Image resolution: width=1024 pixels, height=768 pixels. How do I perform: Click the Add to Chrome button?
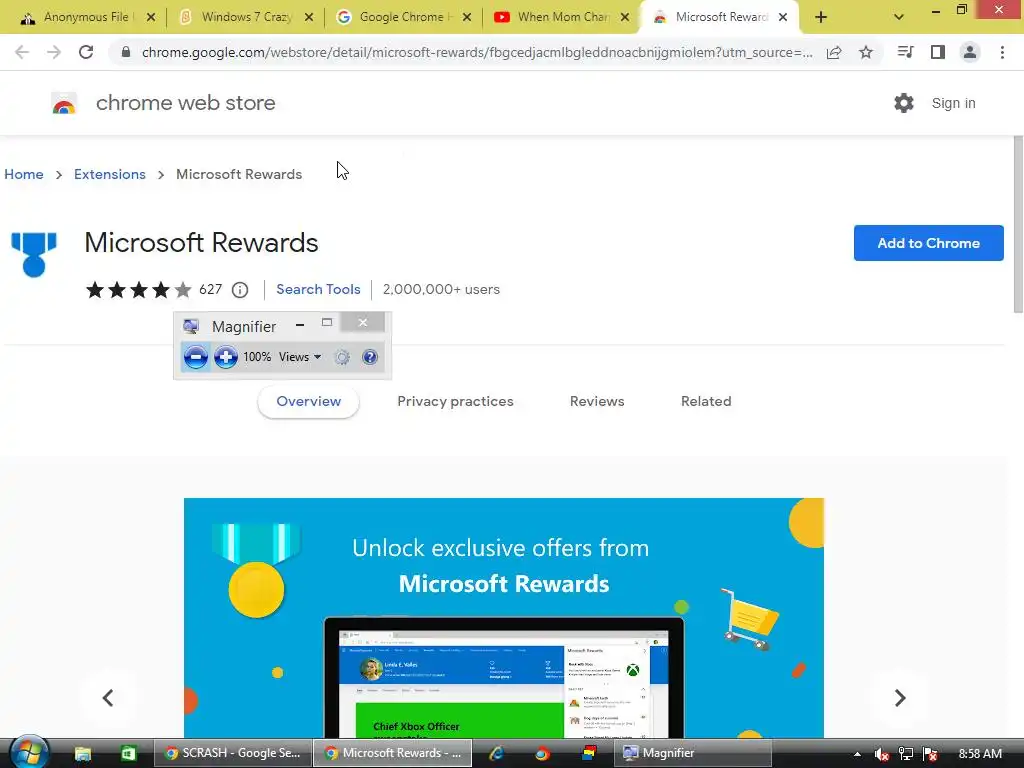click(928, 243)
